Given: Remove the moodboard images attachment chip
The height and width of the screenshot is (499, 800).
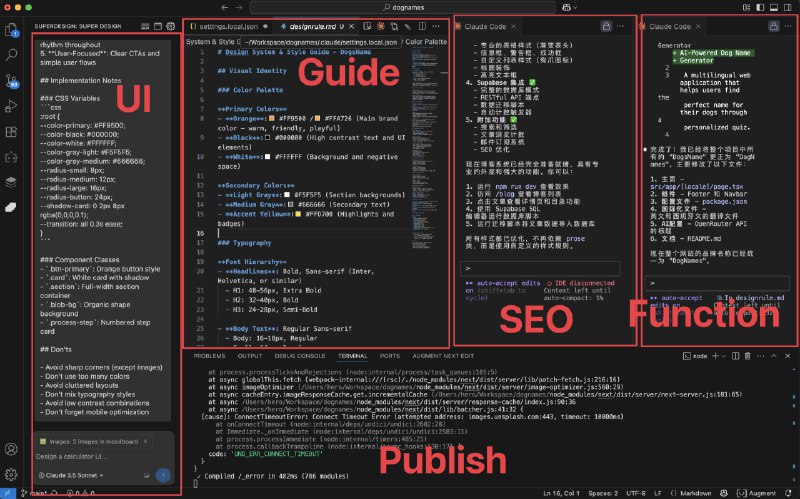Looking at the screenshot, I should pyautogui.click(x=145, y=441).
